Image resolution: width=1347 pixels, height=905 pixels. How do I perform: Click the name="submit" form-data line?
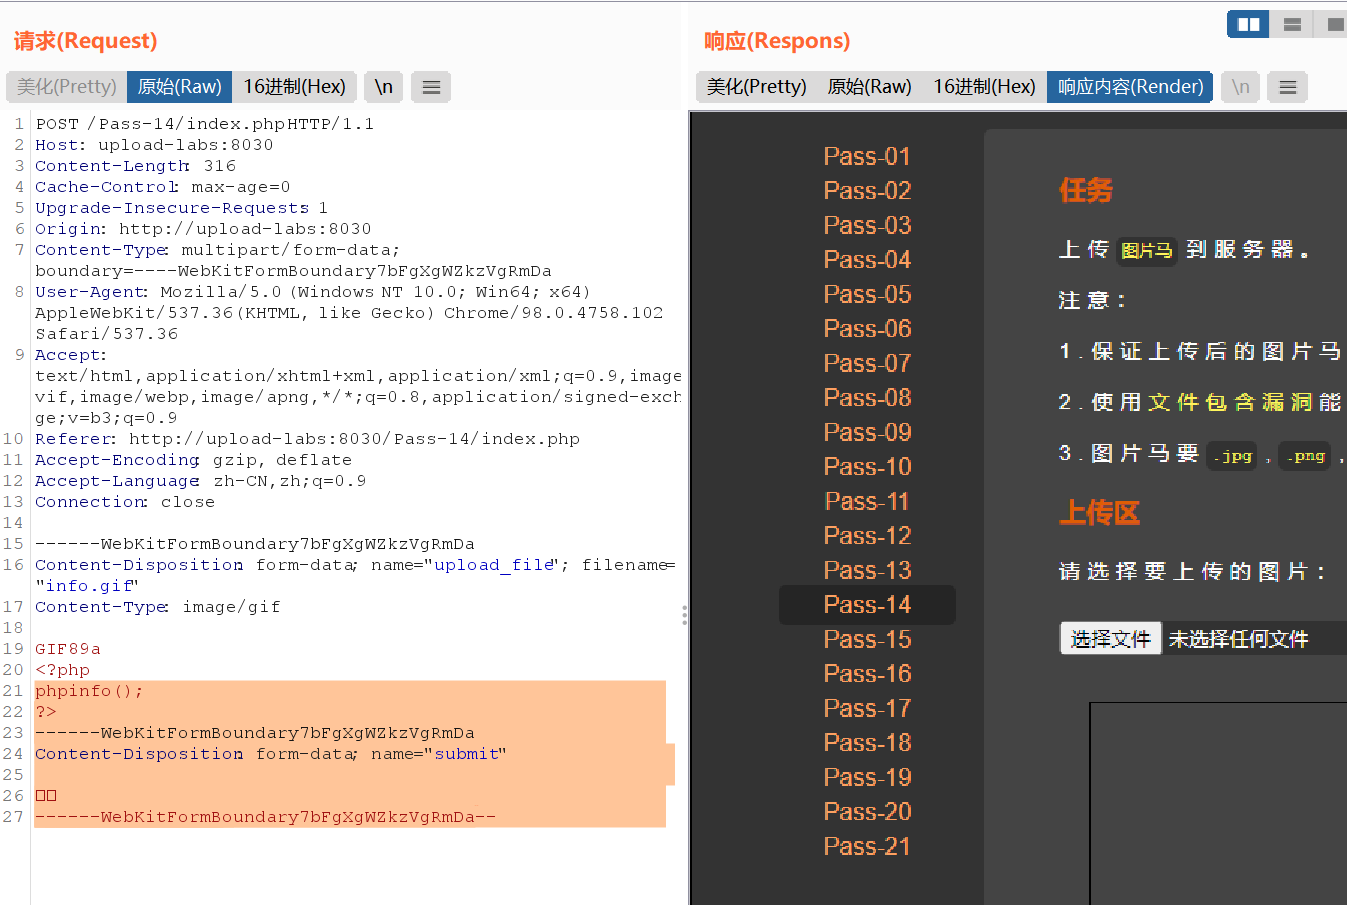[271, 754]
